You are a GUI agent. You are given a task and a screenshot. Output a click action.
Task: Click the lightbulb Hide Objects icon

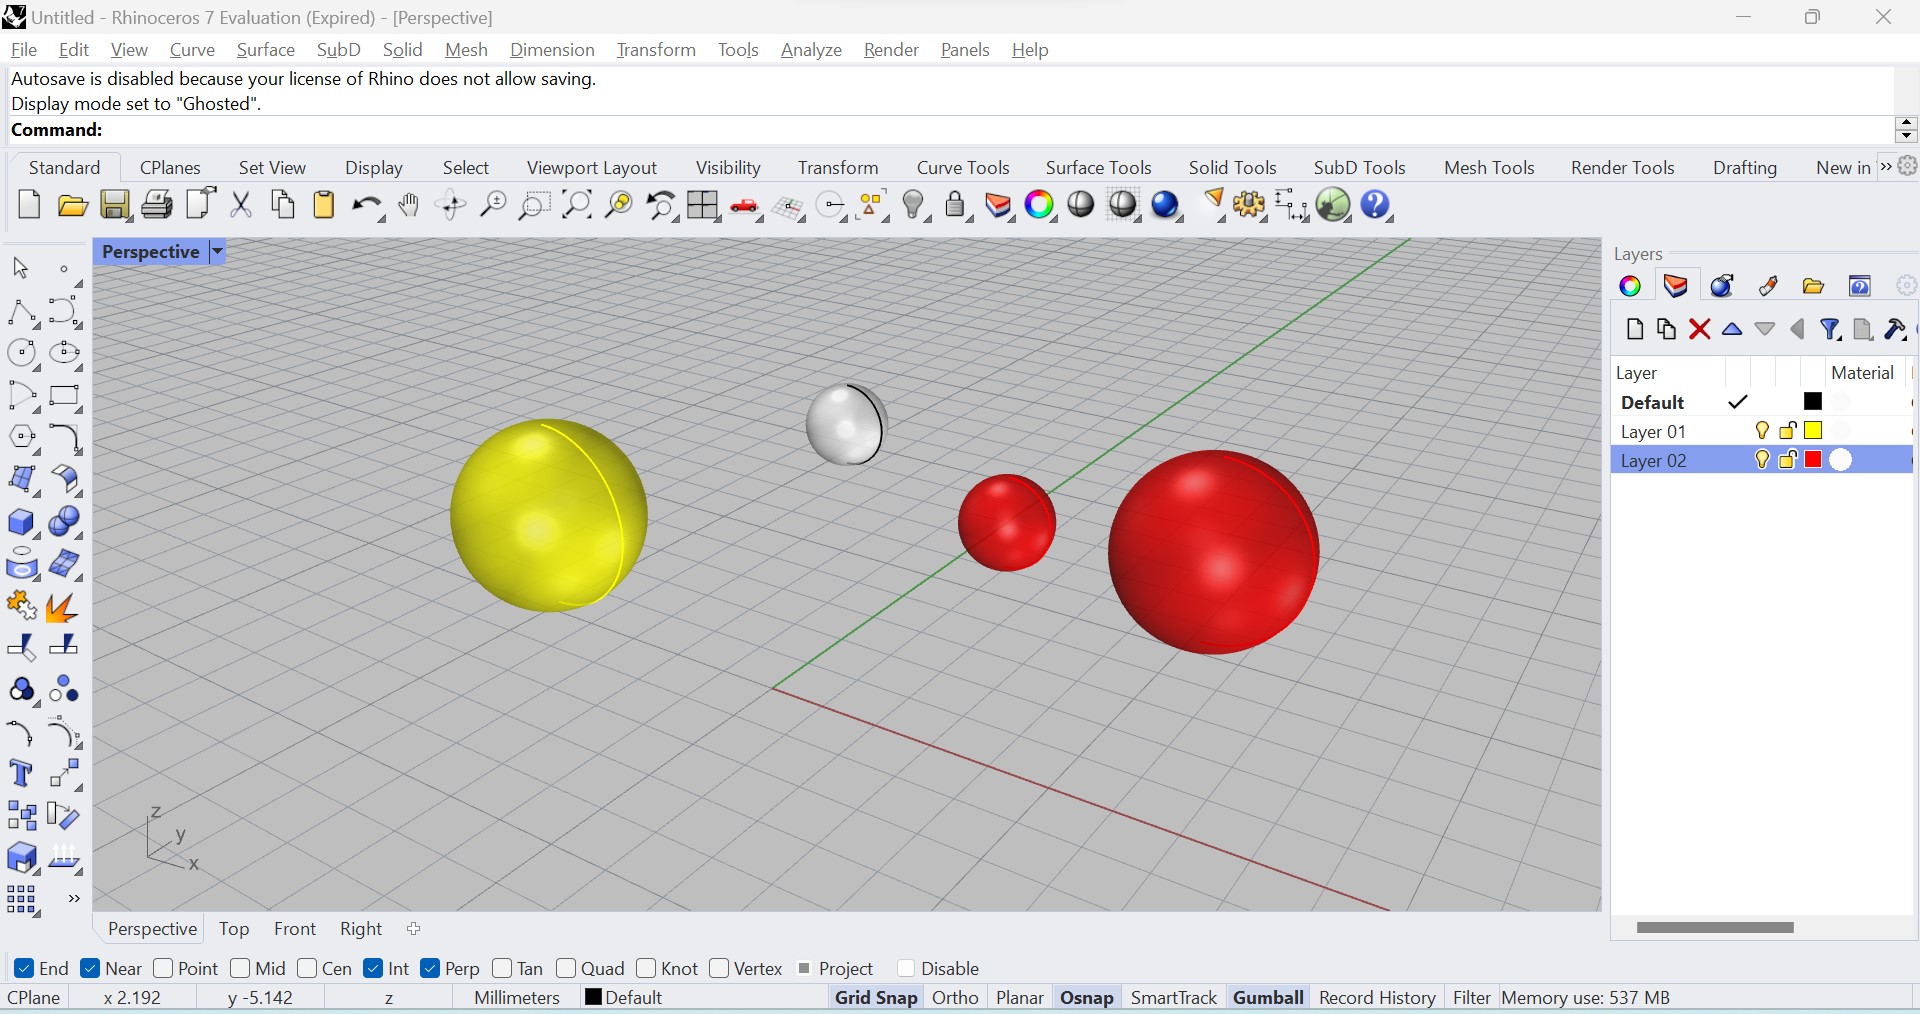click(914, 206)
